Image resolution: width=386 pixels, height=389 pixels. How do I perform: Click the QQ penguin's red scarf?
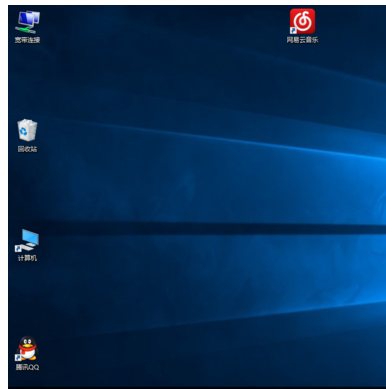tap(27, 348)
